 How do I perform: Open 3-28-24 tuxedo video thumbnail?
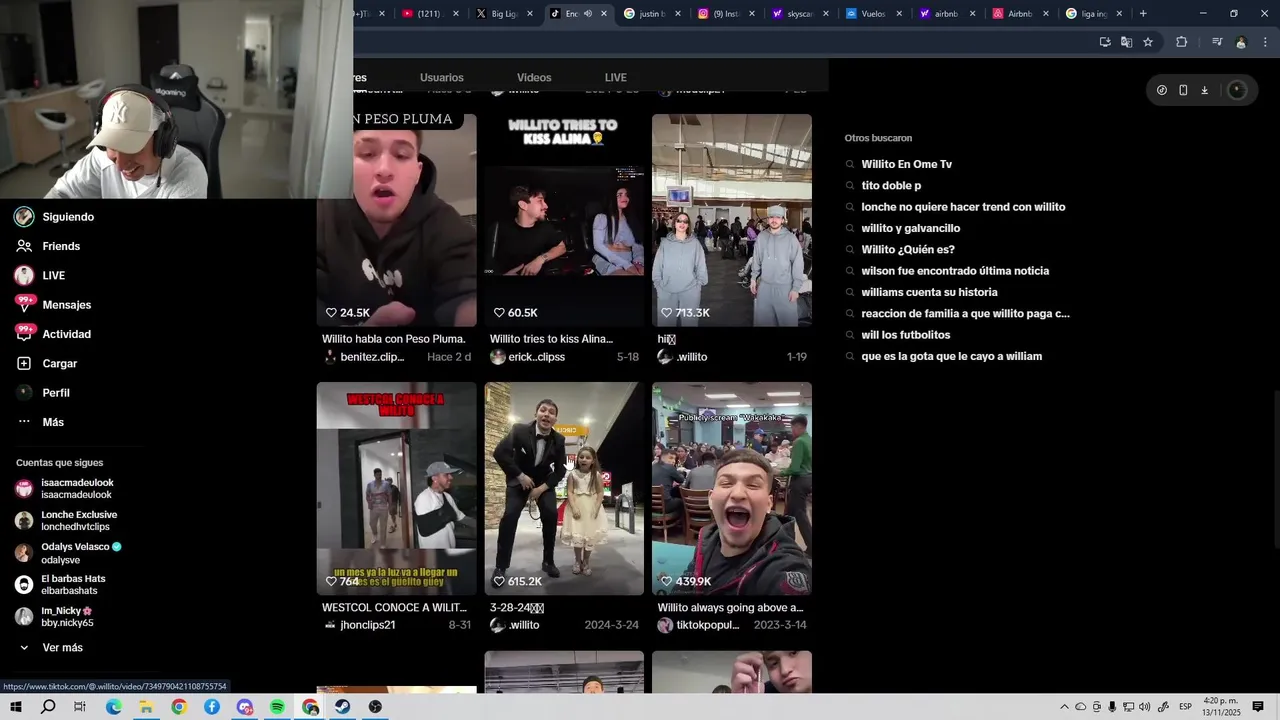[x=564, y=489]
